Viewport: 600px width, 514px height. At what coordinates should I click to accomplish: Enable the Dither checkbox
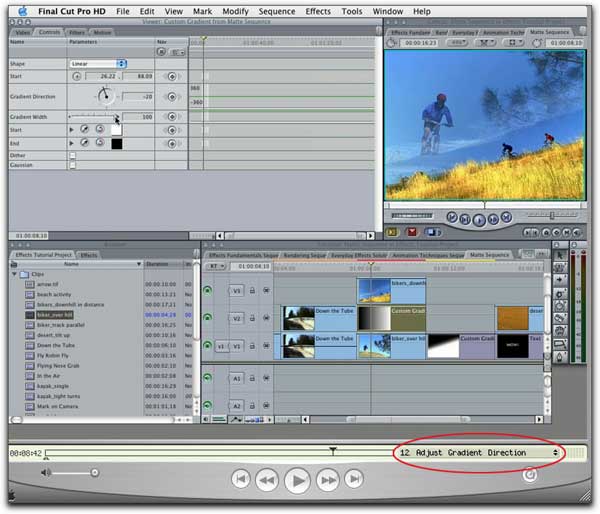(x=73, y=155)
